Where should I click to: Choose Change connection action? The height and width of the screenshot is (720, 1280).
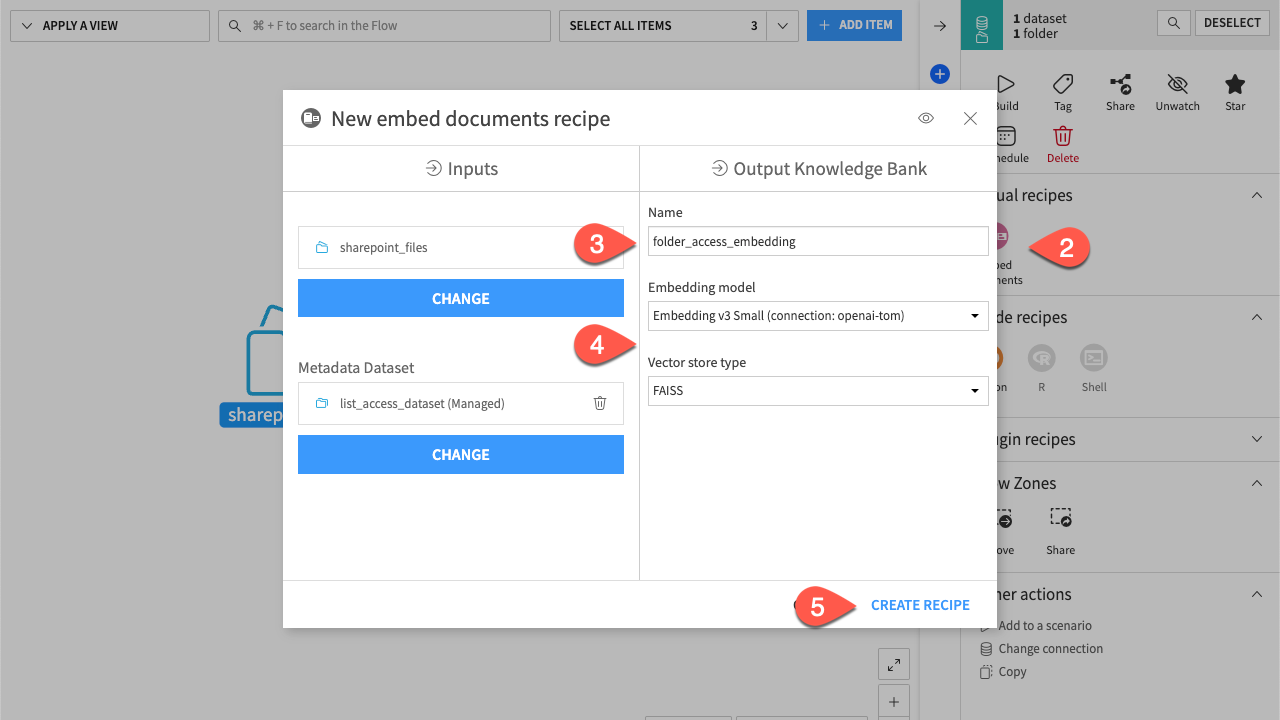(1050, 648)
